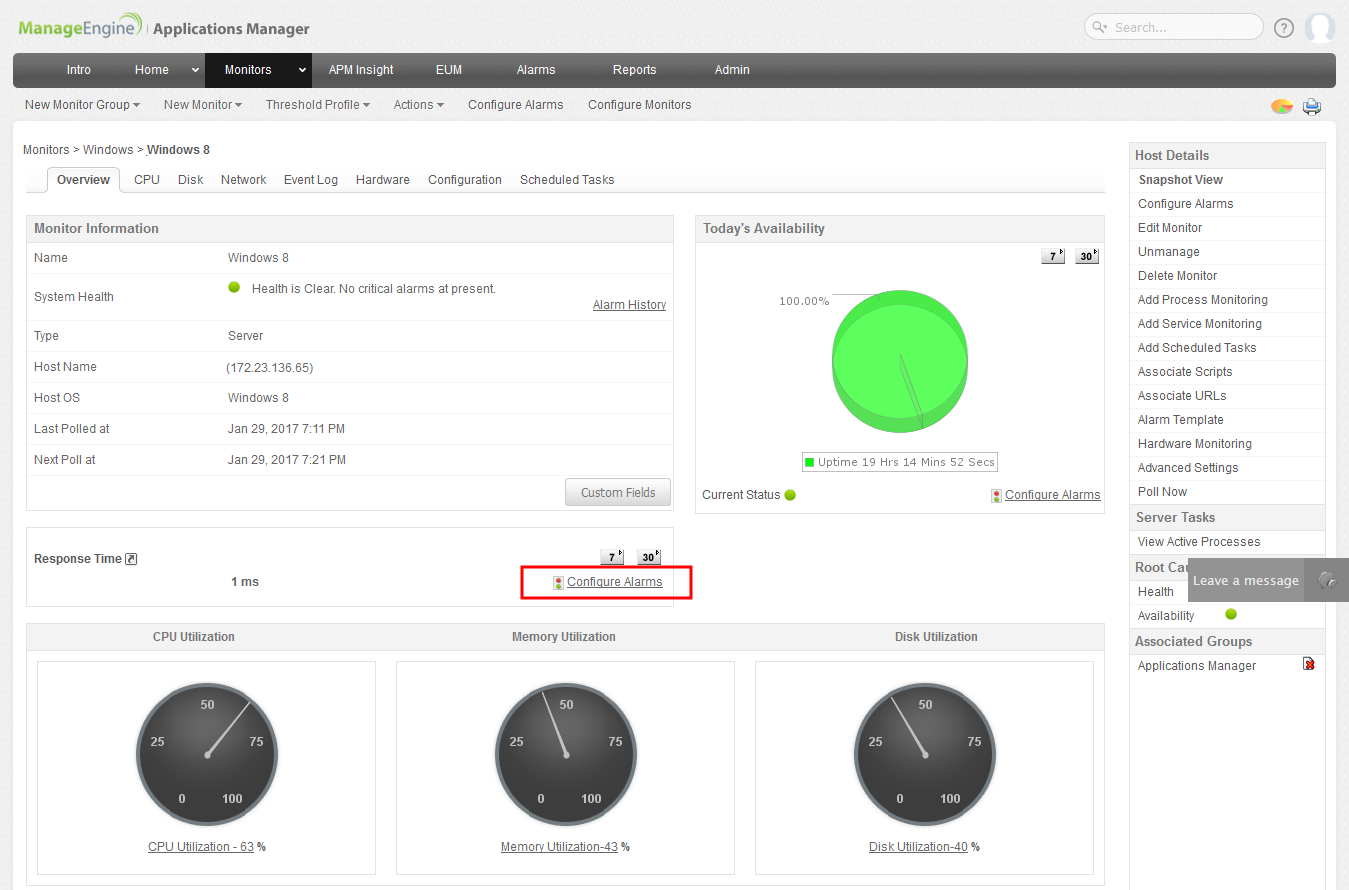The height and width of the screenshot is (890, 1349).
Task: Click Windows in the breadcrumb
Action: [x=108, y=150]
